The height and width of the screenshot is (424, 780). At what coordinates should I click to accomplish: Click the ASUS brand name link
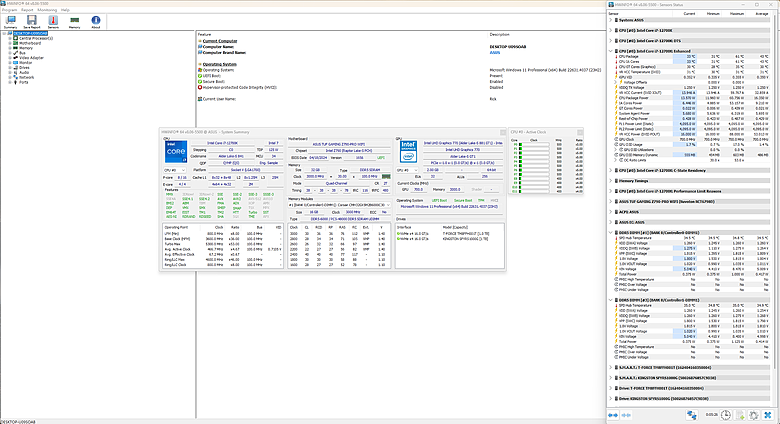click(494, 52)
